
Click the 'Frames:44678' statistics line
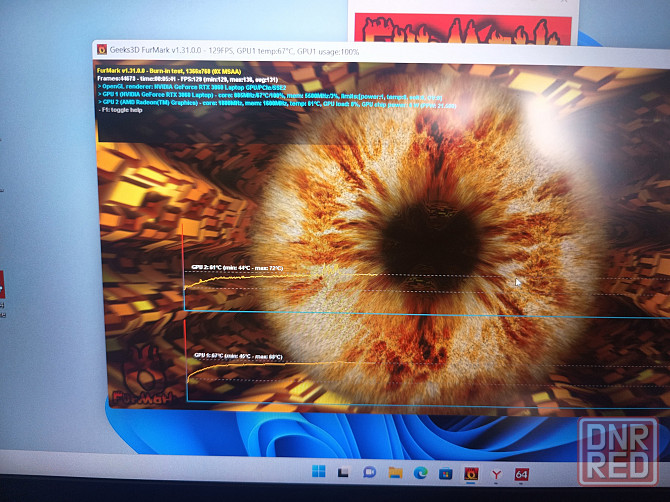[x=187, y=79]
